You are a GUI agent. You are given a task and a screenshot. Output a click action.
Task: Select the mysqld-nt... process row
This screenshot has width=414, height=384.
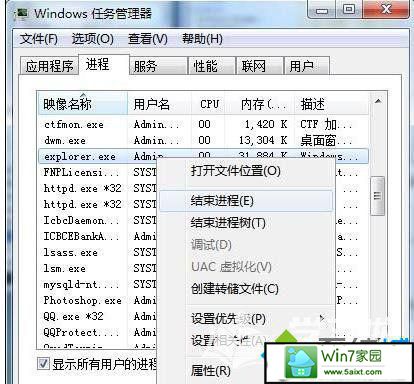click(97, 284)
